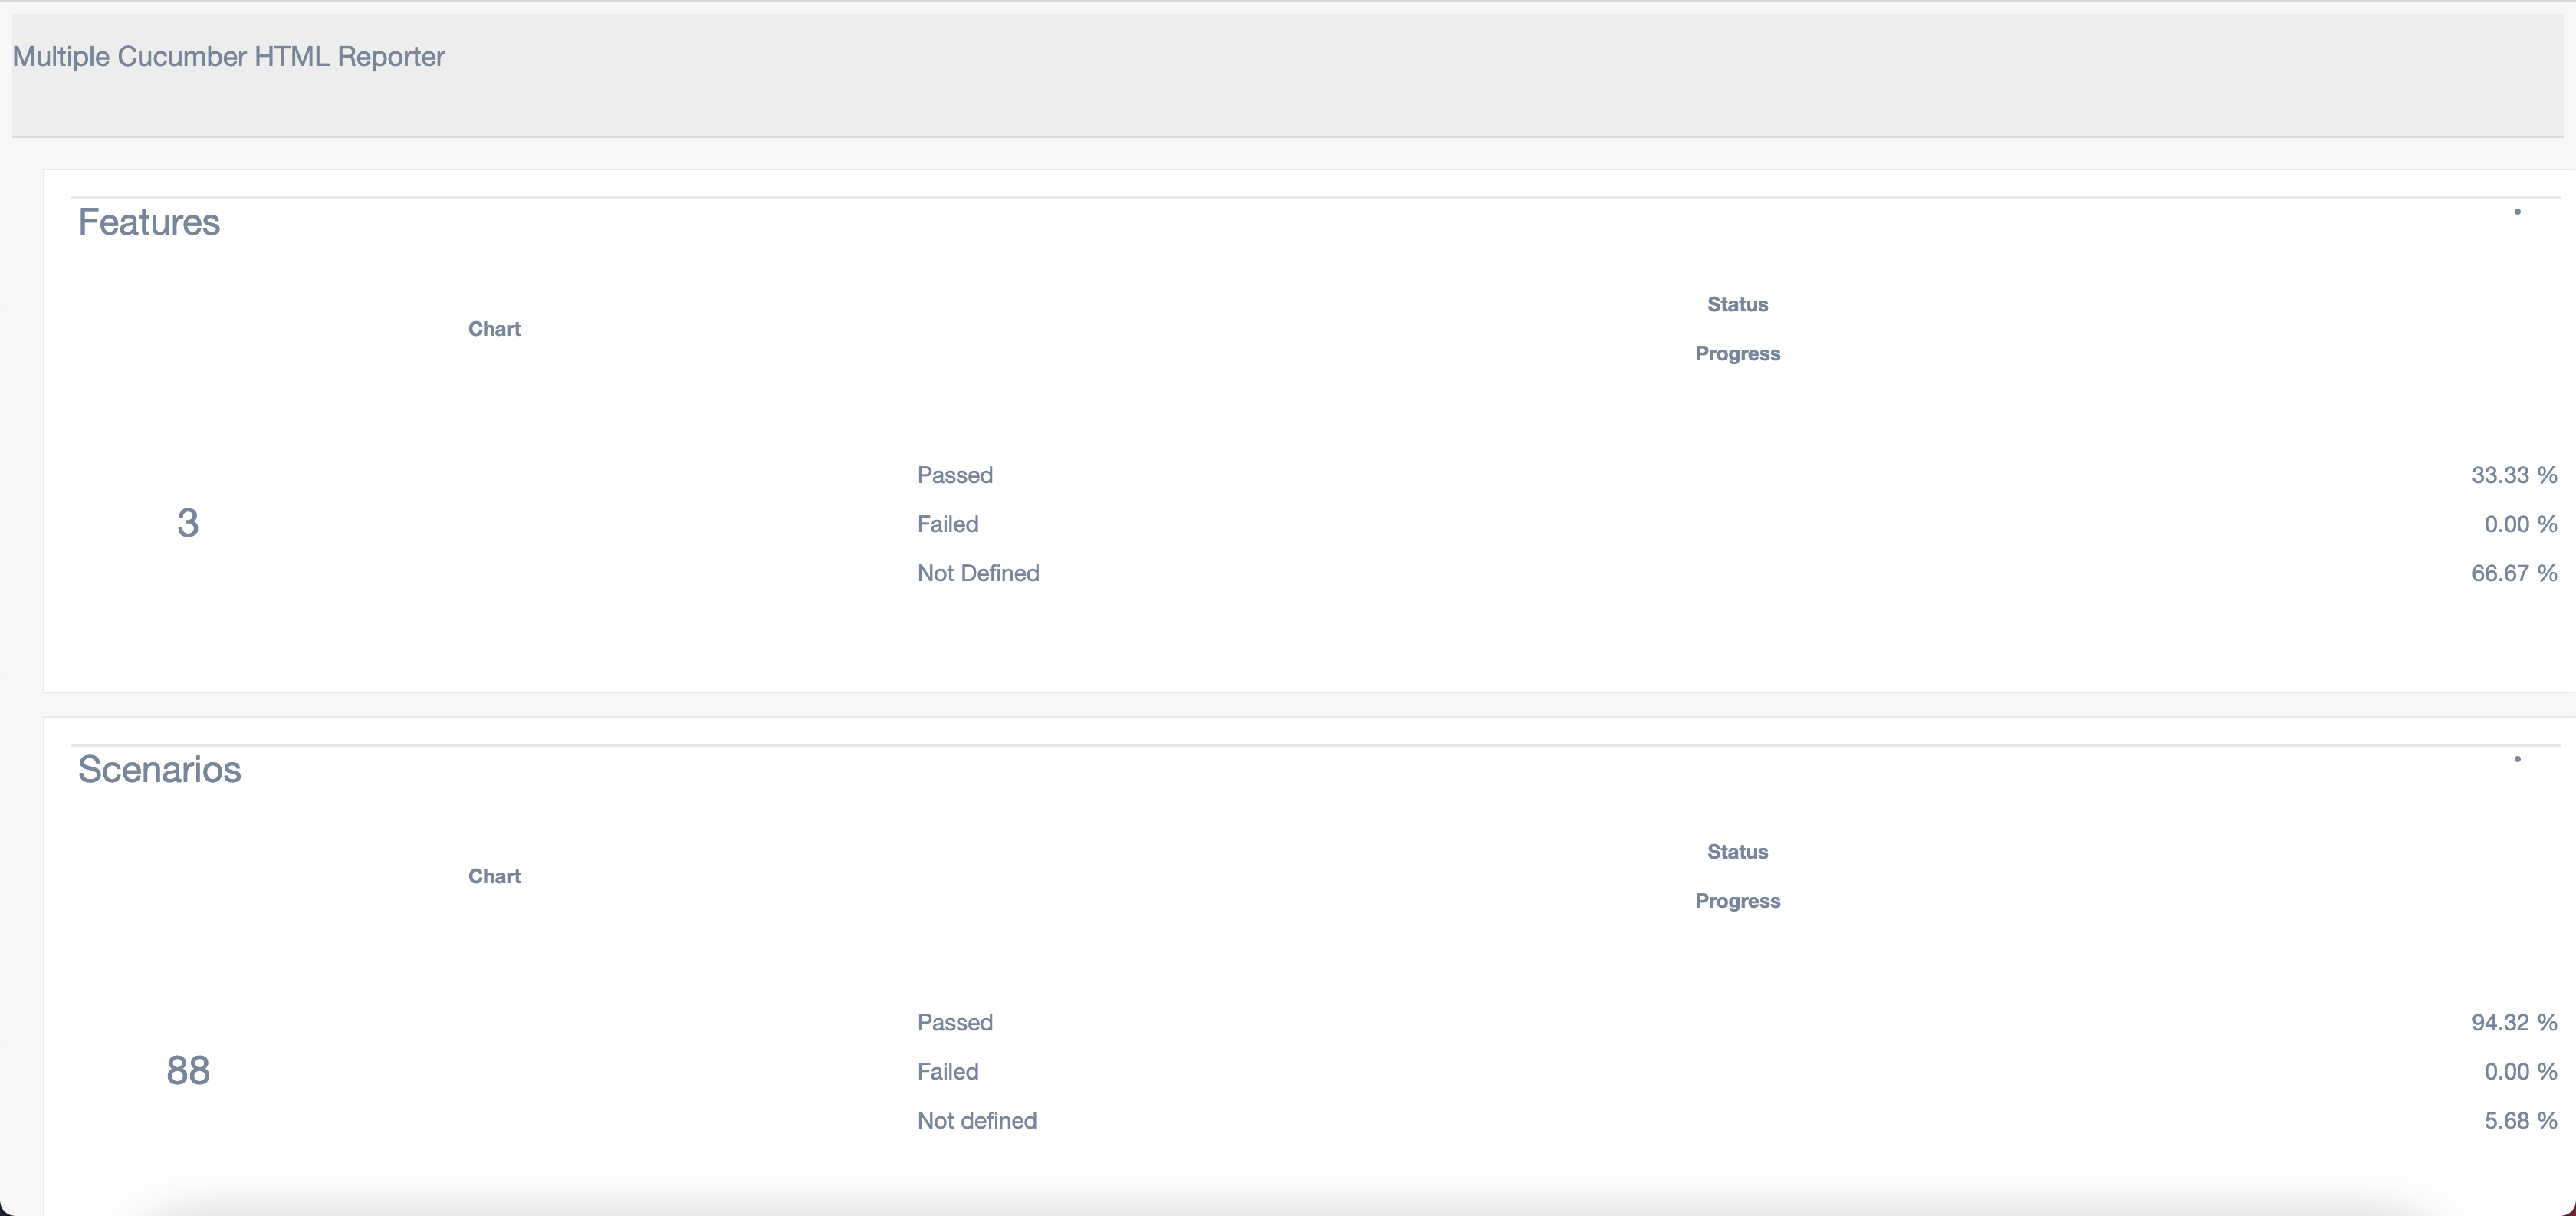Open the Multiple Cucumber HTML Reporter title link
The width and height of the screenshot is (2576, 1216).
click(x=228, y=56)
